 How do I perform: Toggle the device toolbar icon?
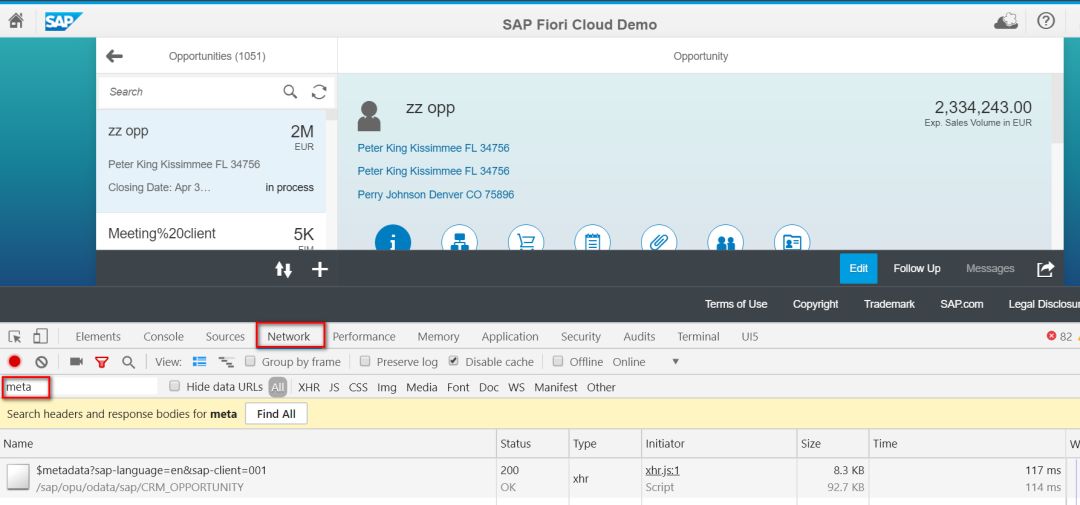pos(40,336)
